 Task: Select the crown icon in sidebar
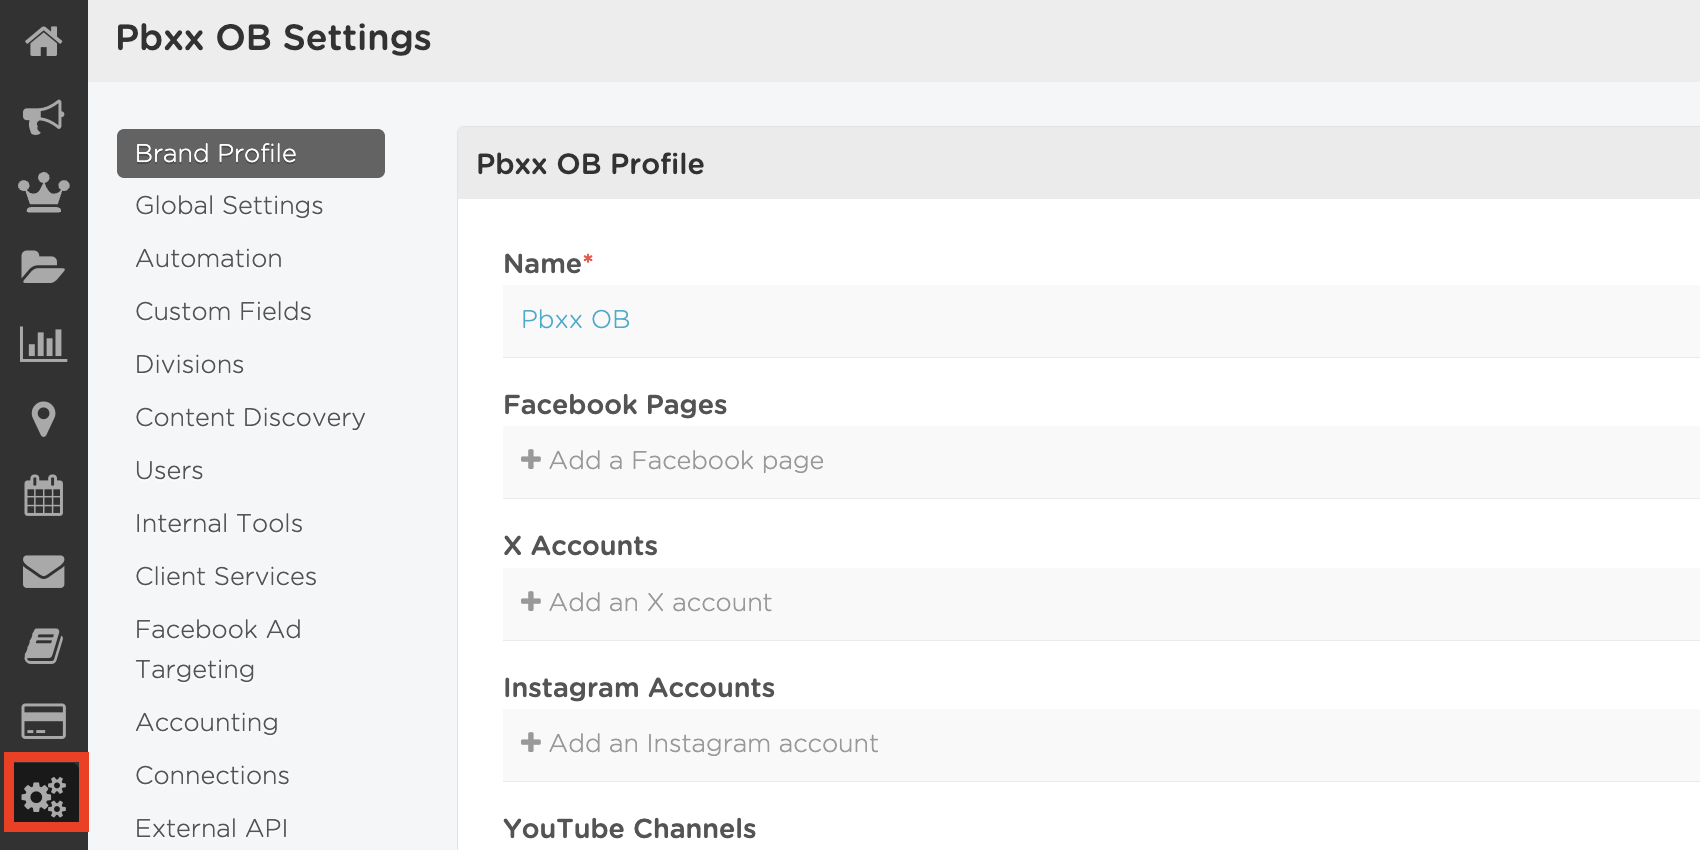coord(43,193)
